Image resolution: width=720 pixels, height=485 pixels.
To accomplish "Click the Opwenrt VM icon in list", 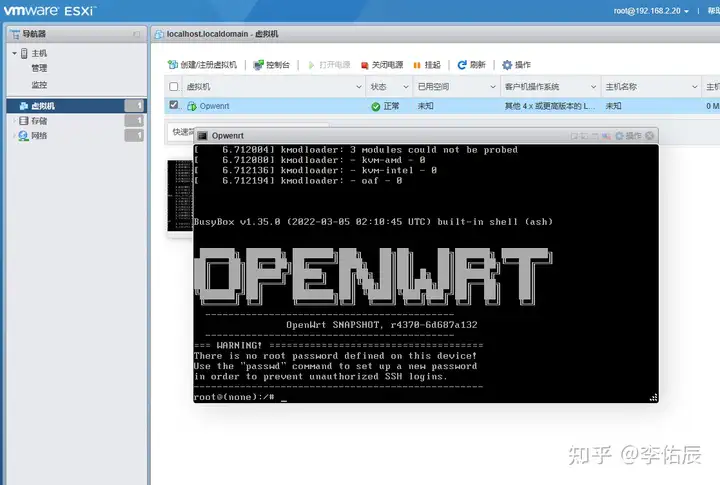I will pos(192,106).
